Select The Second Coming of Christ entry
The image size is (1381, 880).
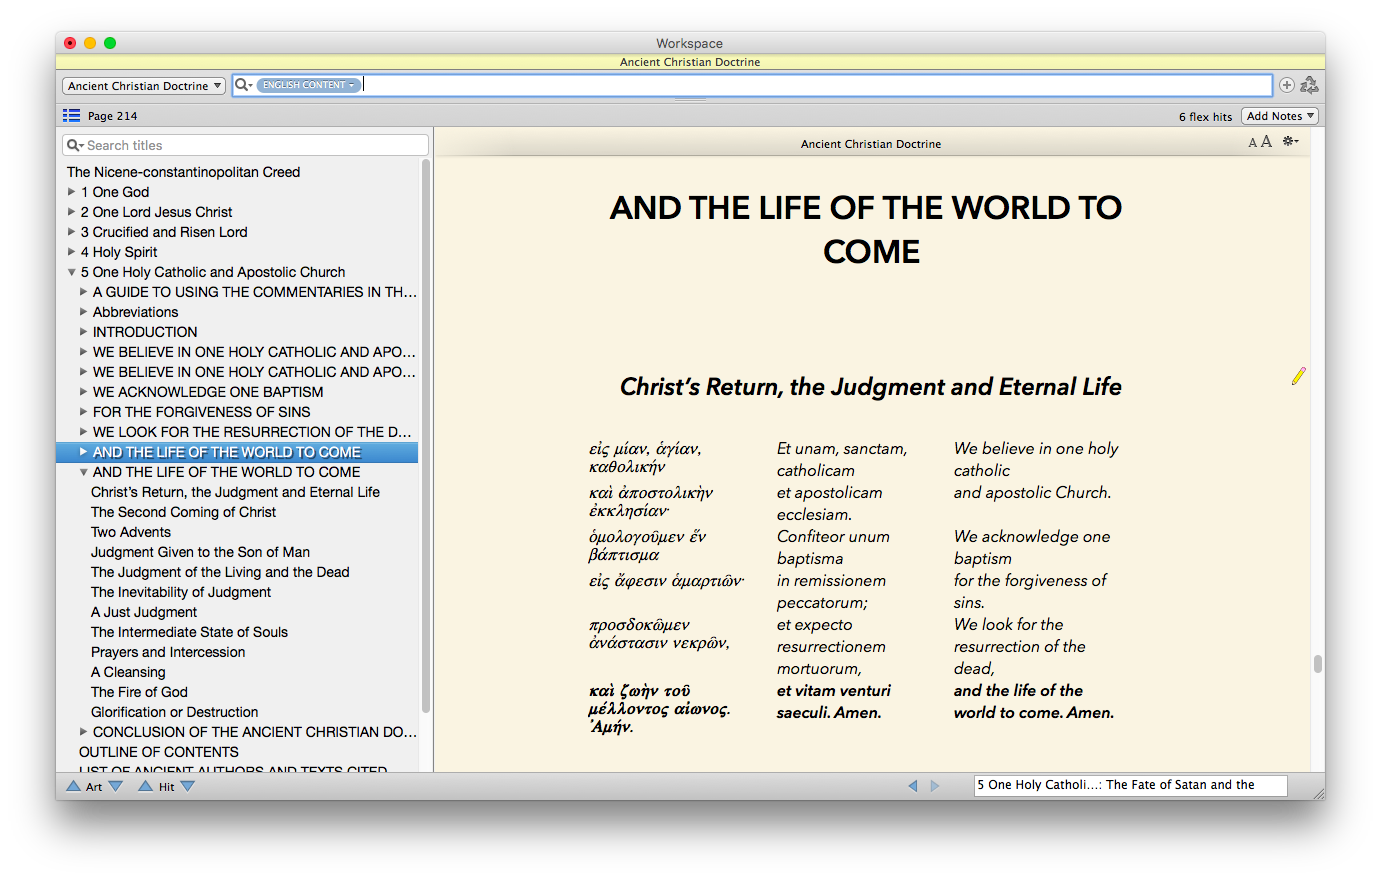point(183,512)
